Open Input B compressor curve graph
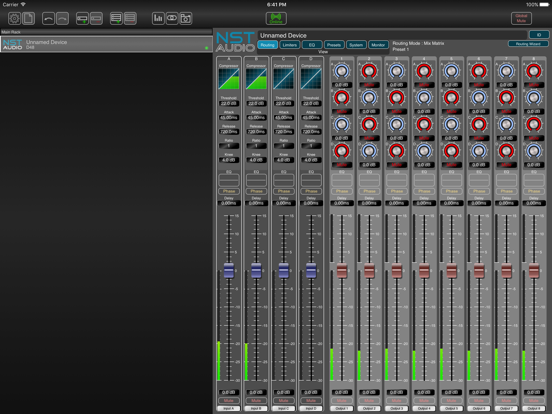The width and height of the screenshot is (552, 414). pyautogui.click(x=256, y=79)
